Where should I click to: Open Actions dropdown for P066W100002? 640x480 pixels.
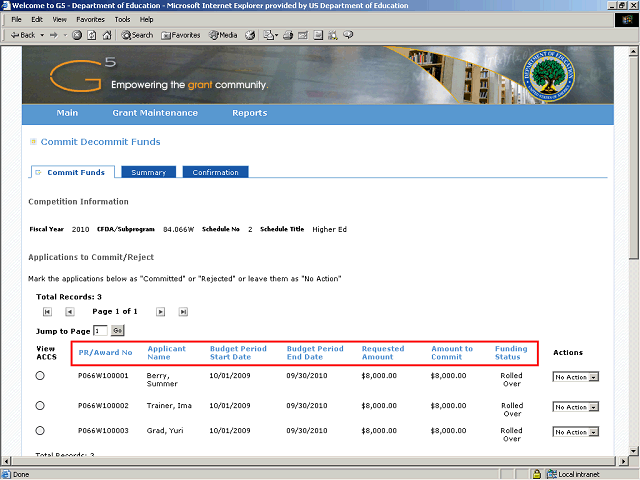576,407
